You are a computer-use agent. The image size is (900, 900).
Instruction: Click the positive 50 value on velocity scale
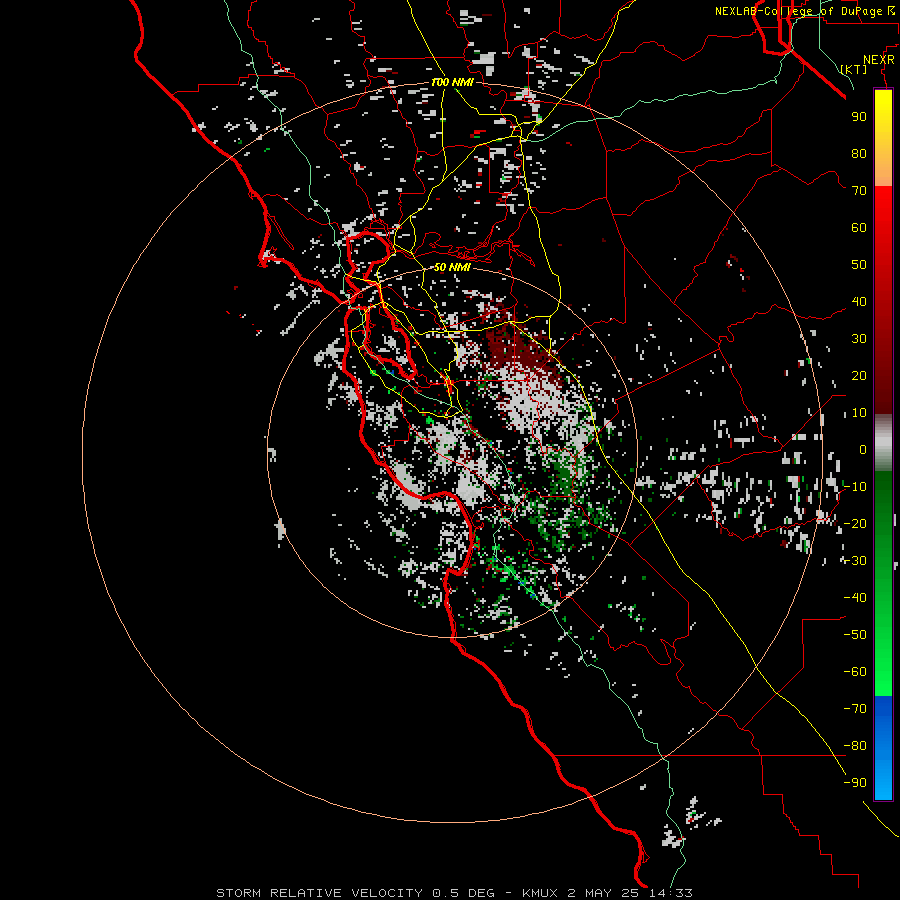click(x=859, y=265)
